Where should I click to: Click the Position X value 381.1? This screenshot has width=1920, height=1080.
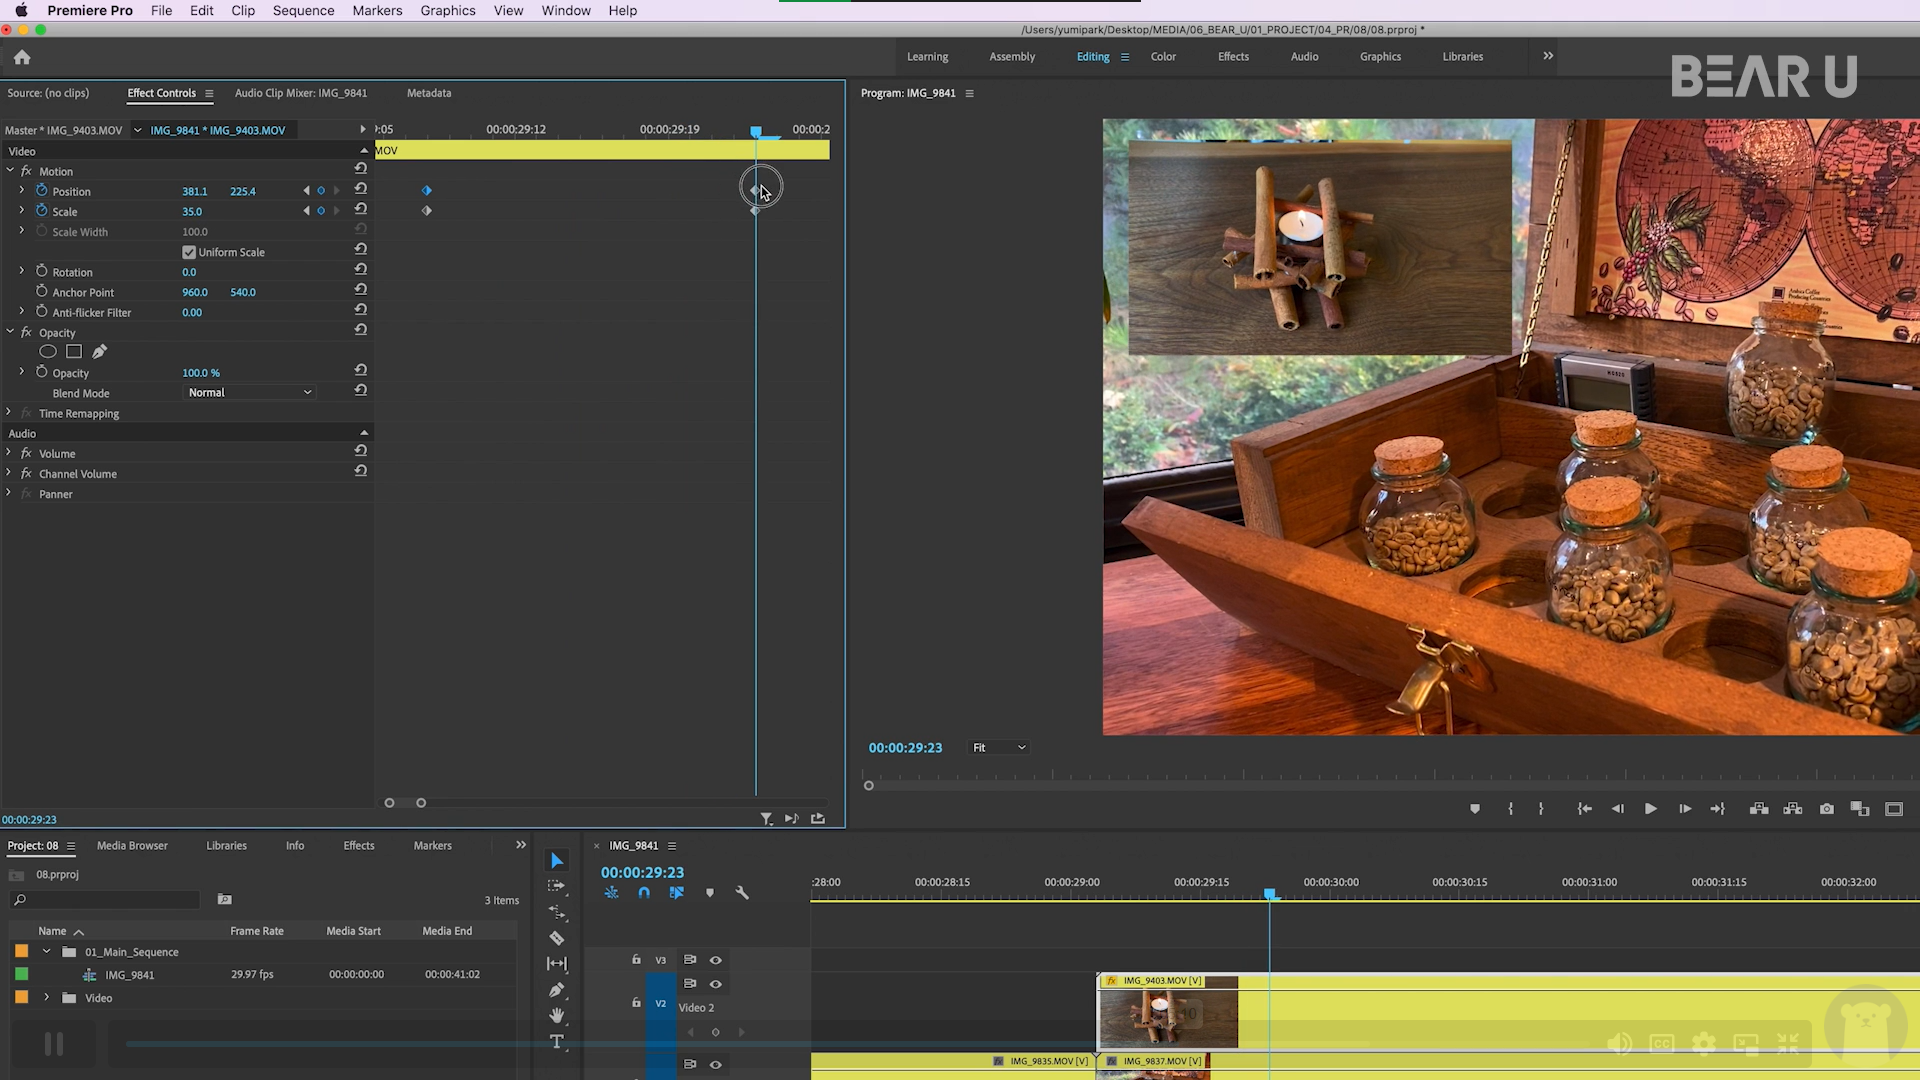(194, 191)
